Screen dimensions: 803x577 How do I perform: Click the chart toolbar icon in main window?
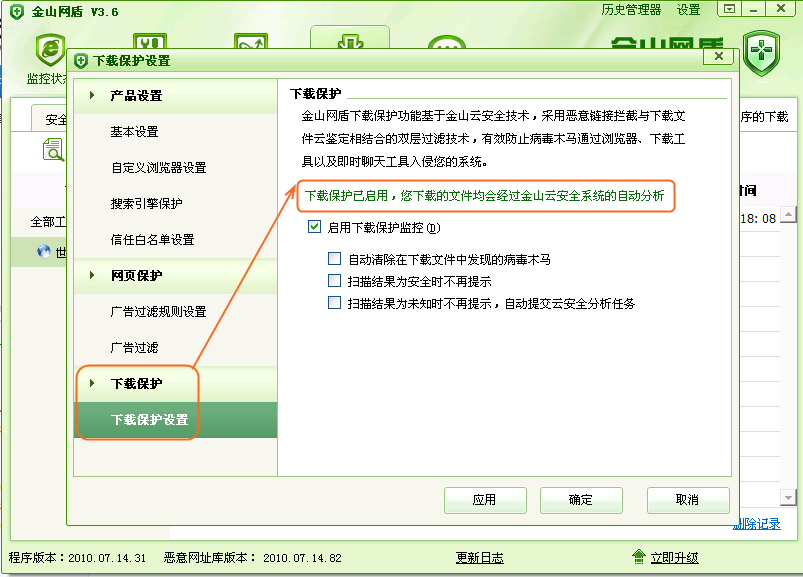250,41
